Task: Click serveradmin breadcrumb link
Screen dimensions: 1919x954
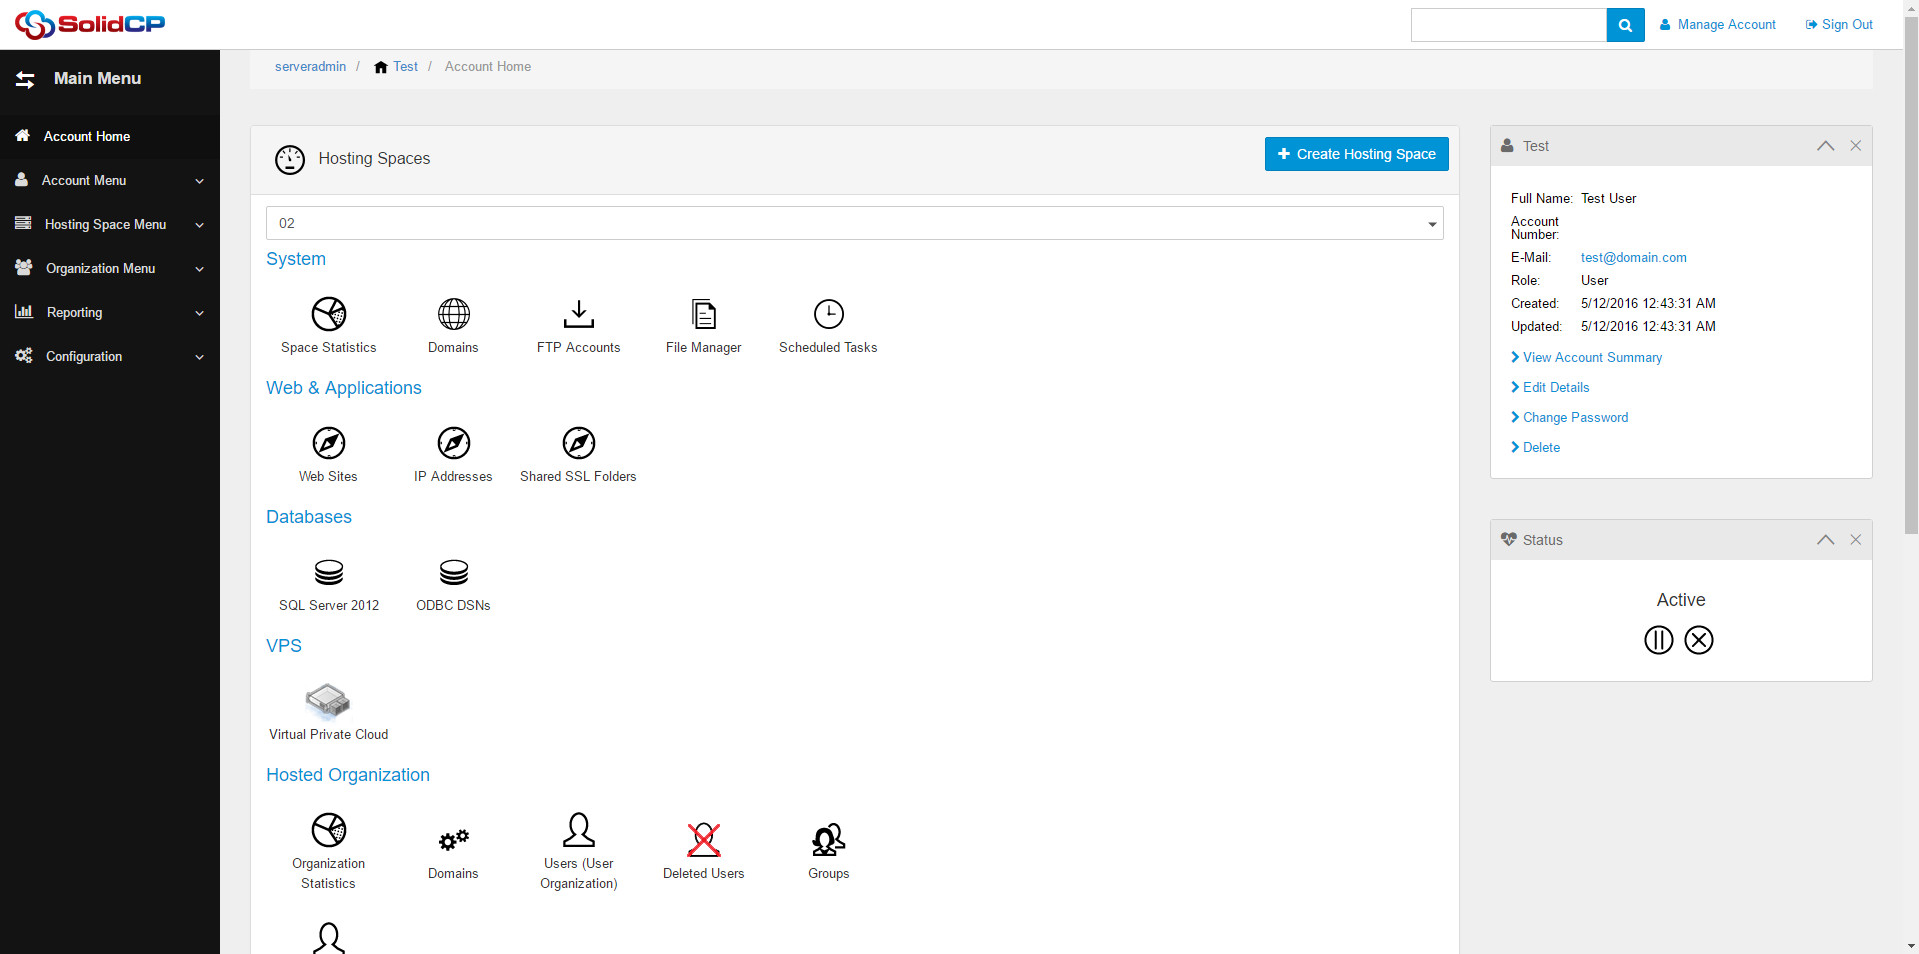Action: coord(310,67)
